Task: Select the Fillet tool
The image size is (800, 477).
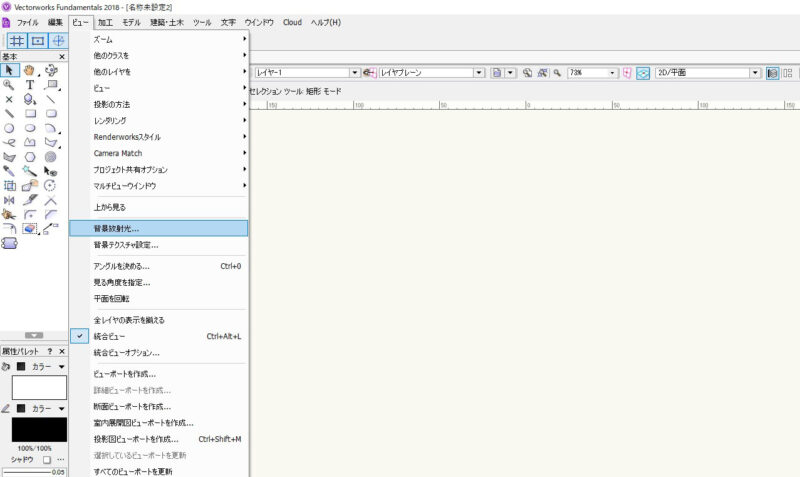Action: [x=30, y=214]
